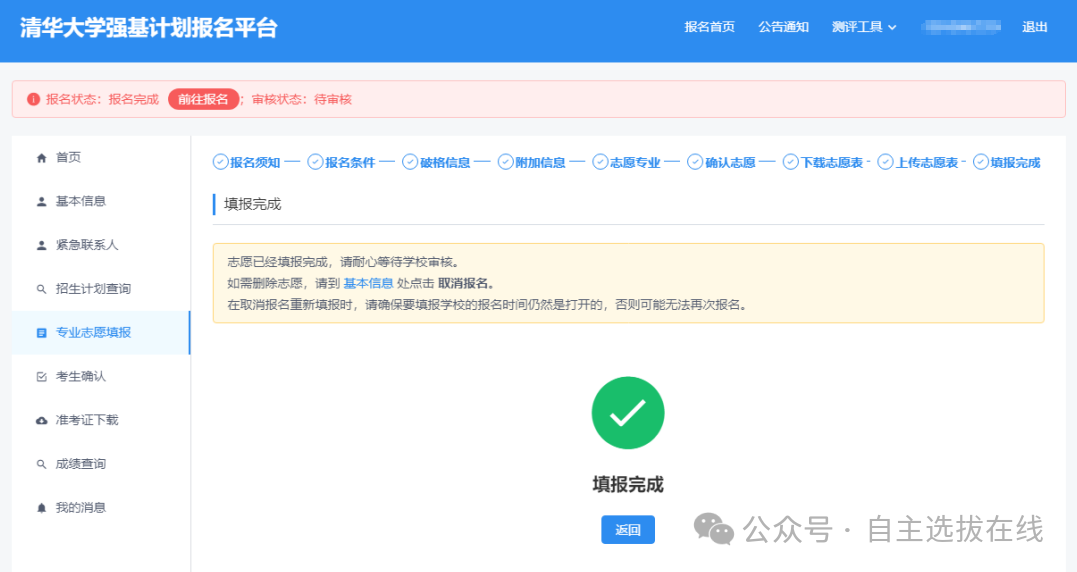
Task: Open 考生确认 in the sidebar
Action: (80, 376)
